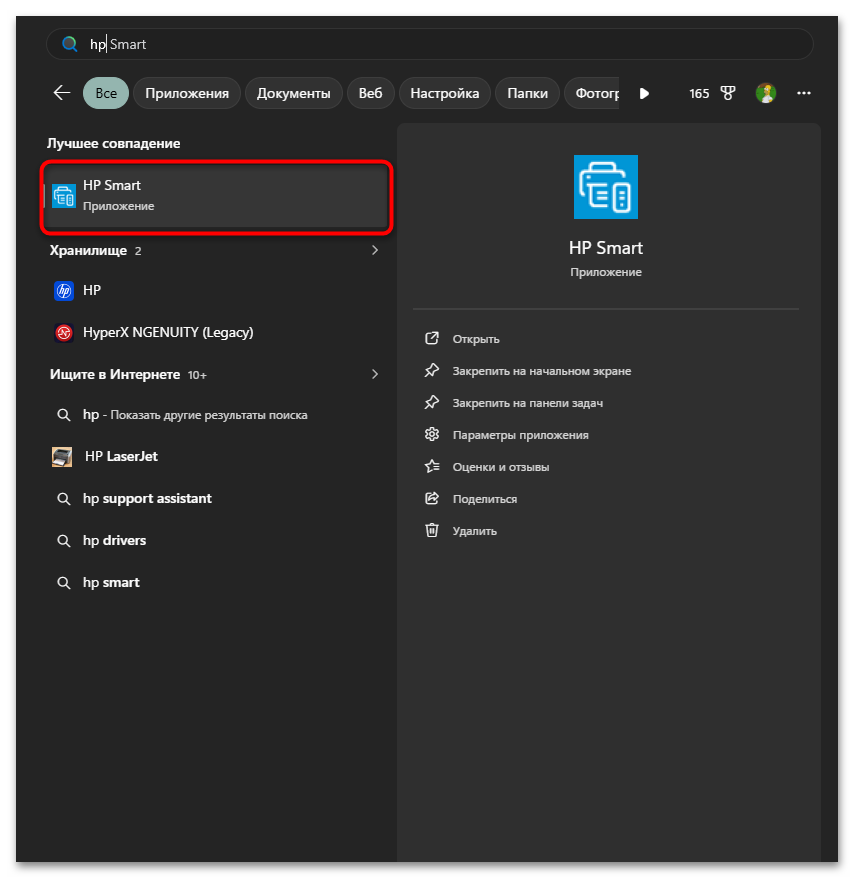The width and height of the screenshot is (854, 878).
Task: Select the HP LaserJet suggestion
Action: (x=216, y=456)
